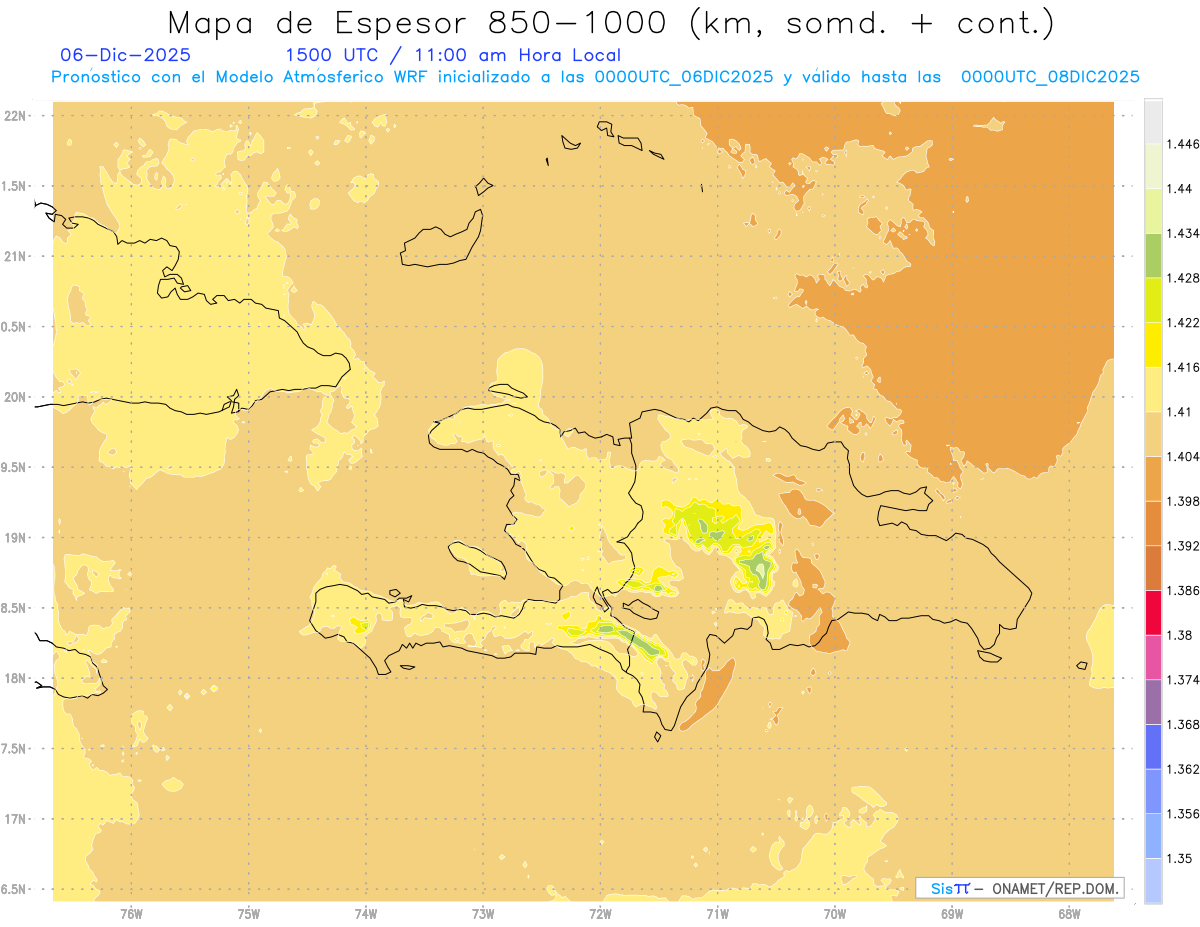The width and height of the screenshot is (1200, 927).
Task: Click the '68W' longitude label
Action: coord(1069,913)
